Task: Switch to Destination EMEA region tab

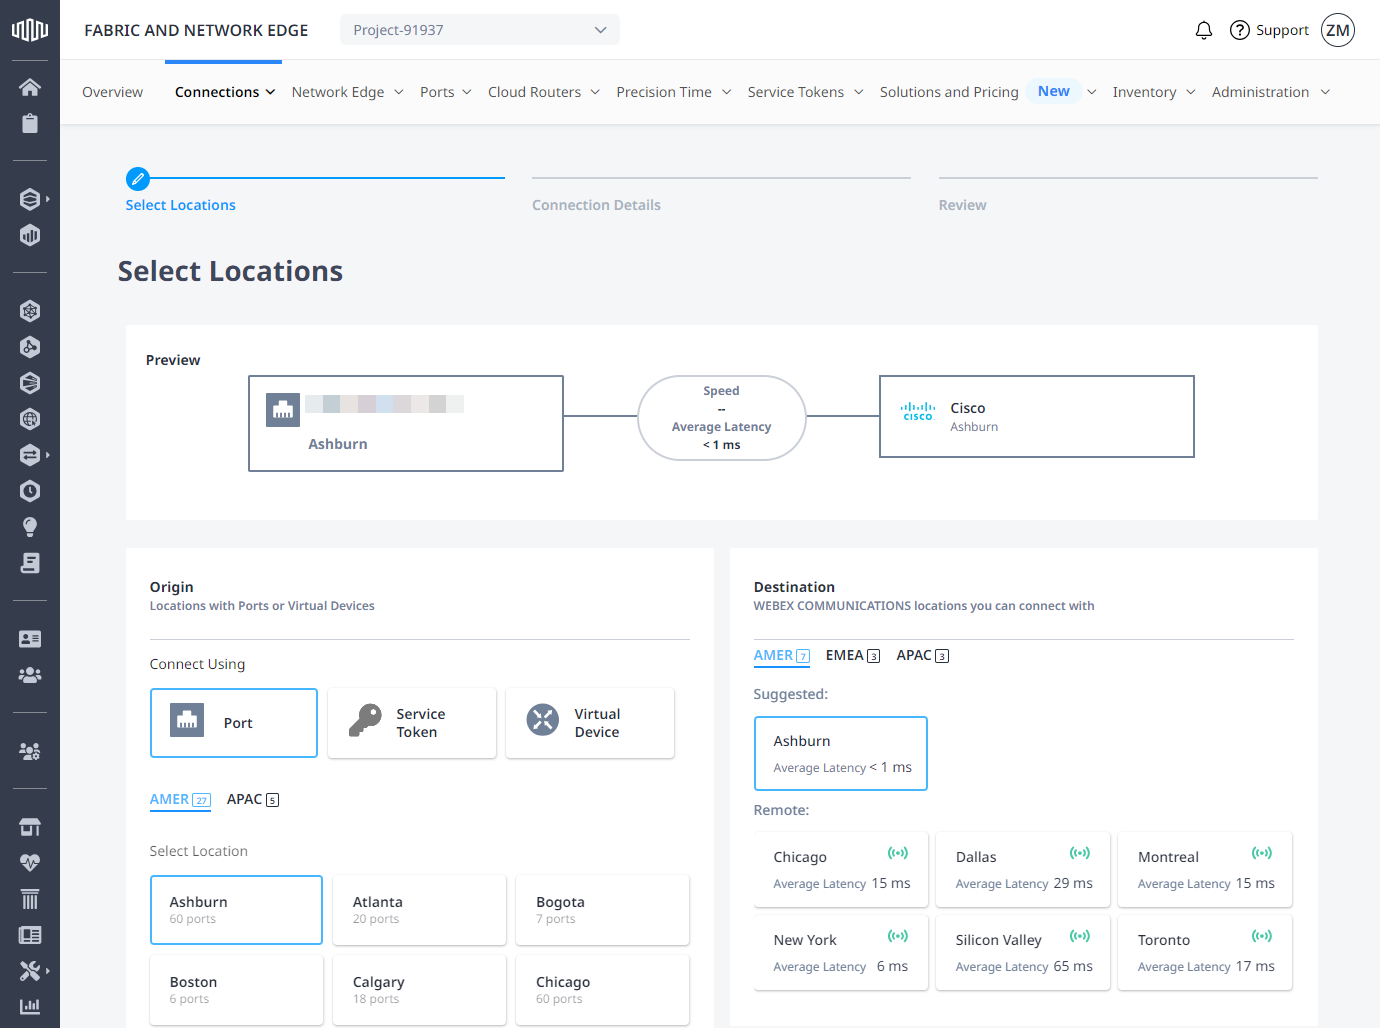Action: pyautogui.click(x=853, y=655)
